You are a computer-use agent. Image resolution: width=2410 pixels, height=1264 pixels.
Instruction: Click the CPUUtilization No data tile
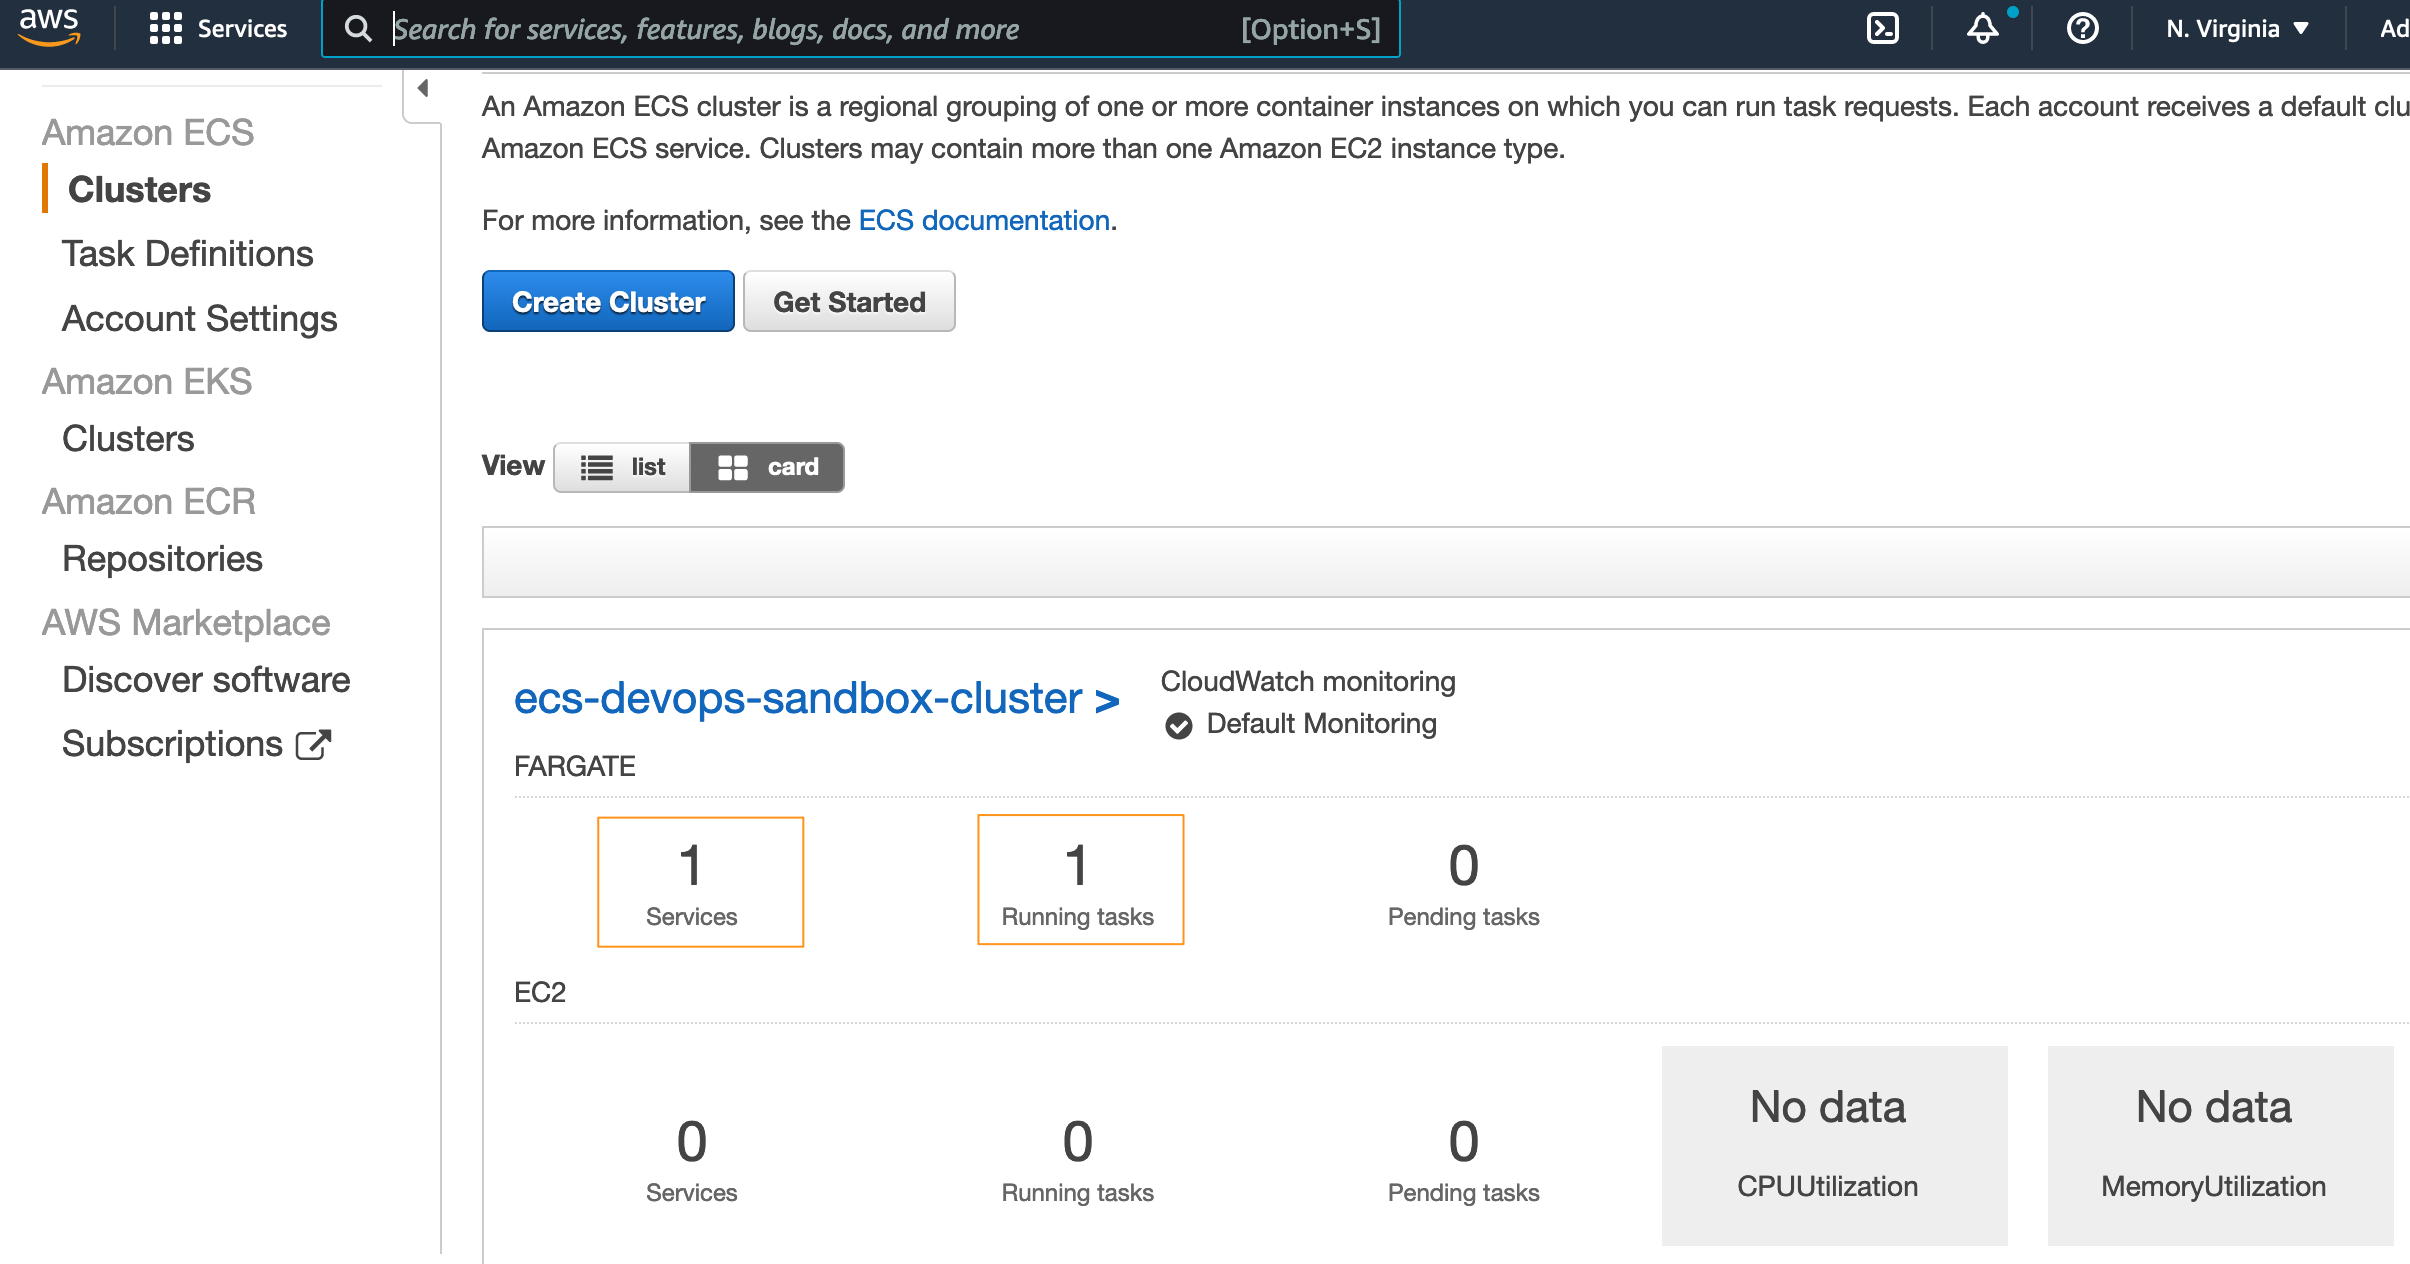(x=1834, y=1145)
